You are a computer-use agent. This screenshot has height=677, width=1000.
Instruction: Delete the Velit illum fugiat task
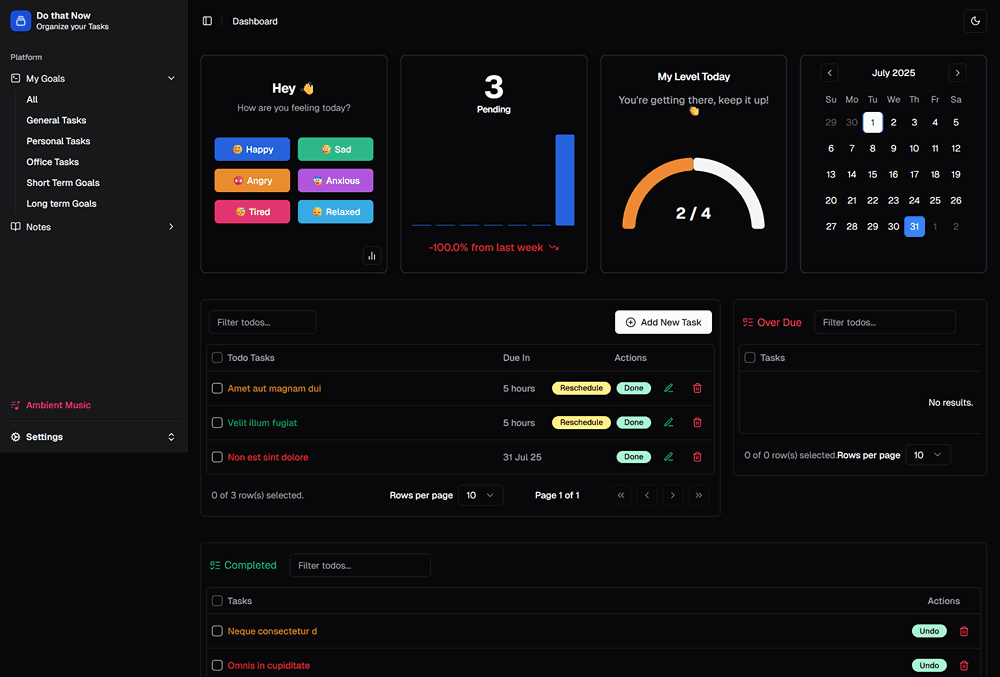tap(697, 423)
